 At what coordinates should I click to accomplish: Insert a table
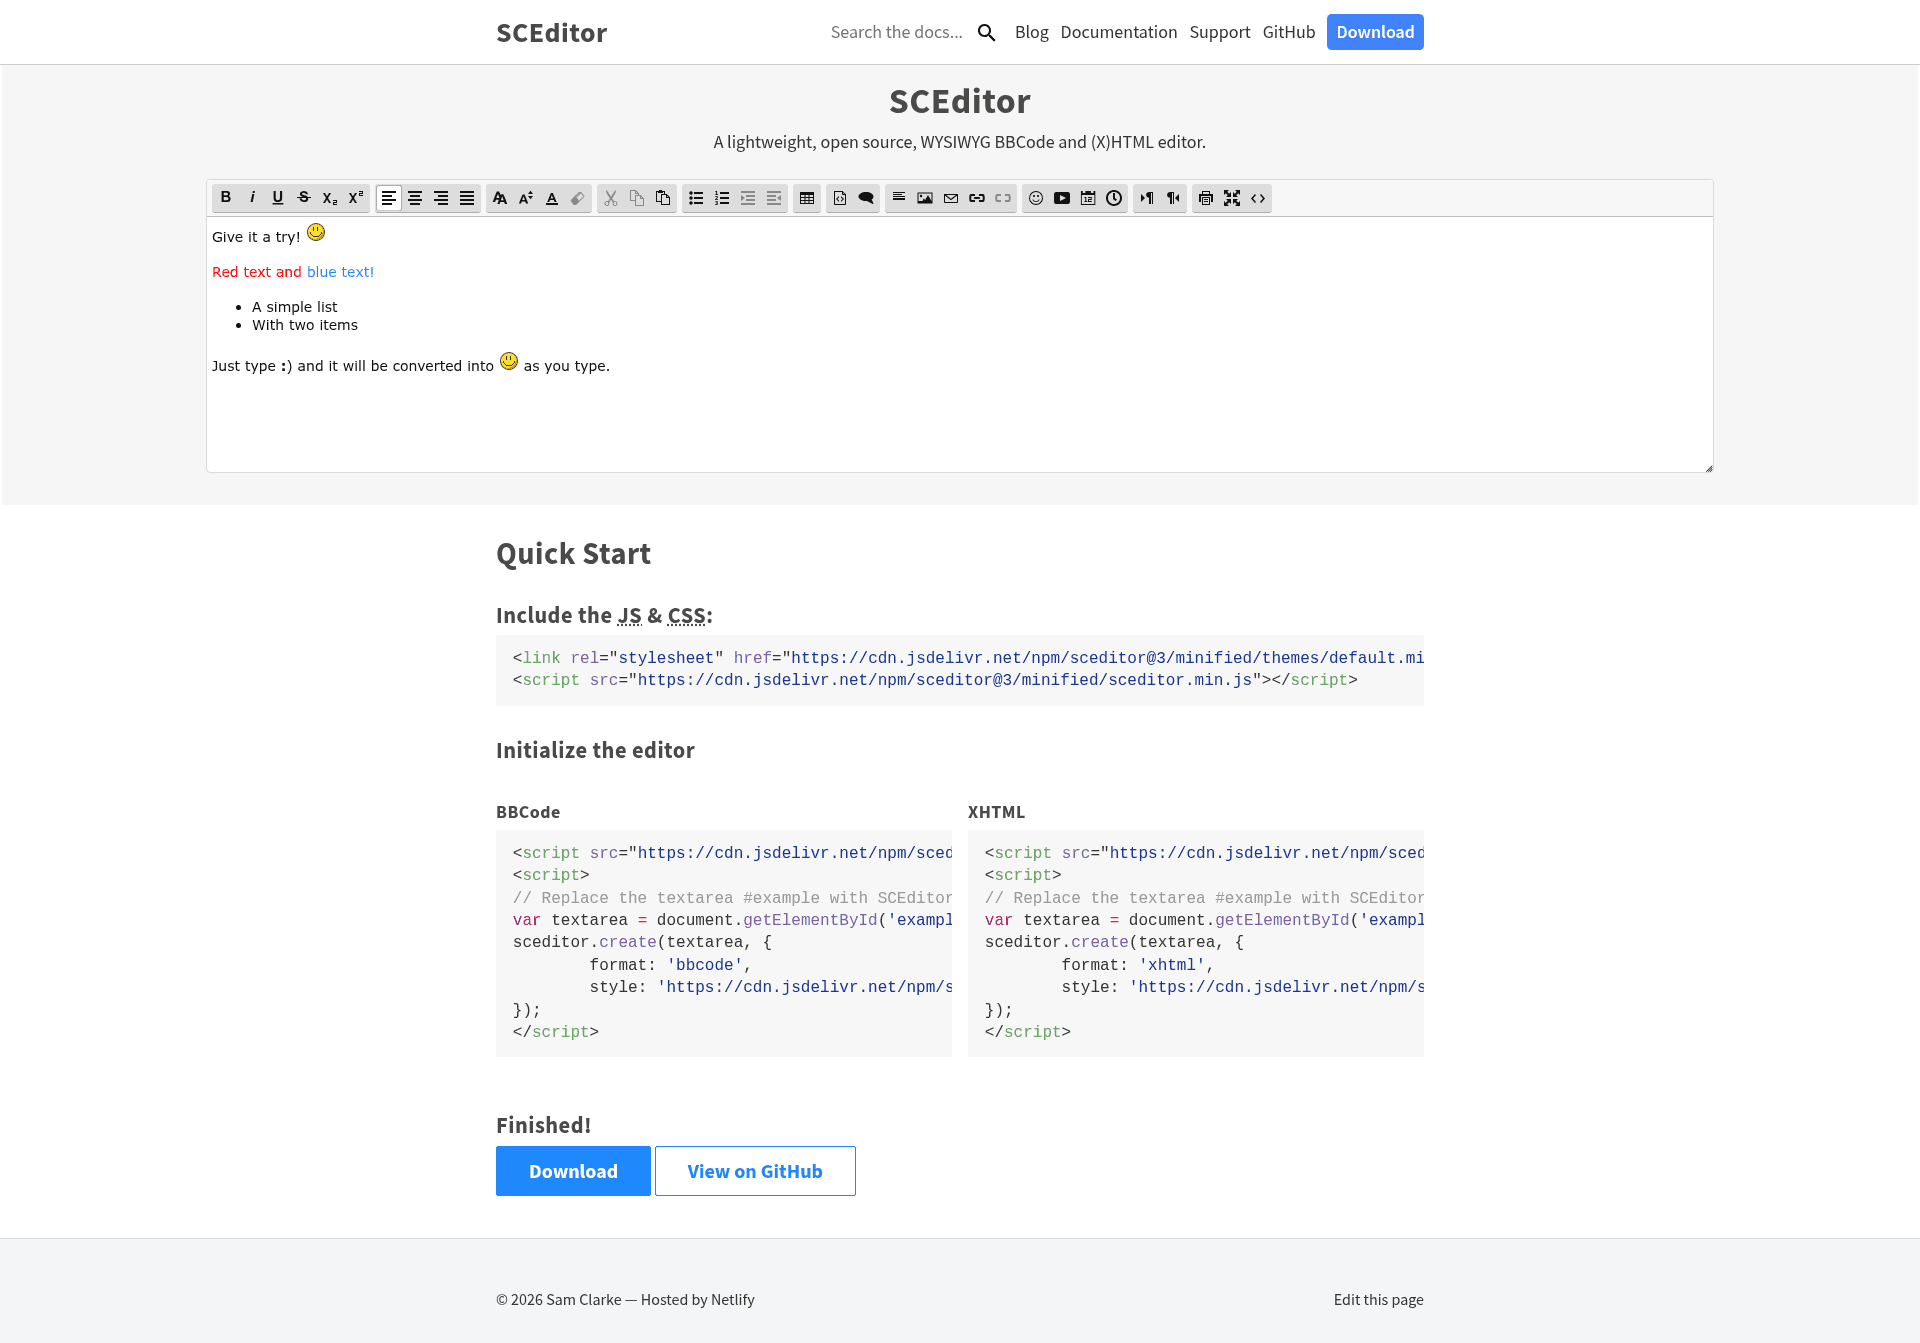(x=807, y=198)
